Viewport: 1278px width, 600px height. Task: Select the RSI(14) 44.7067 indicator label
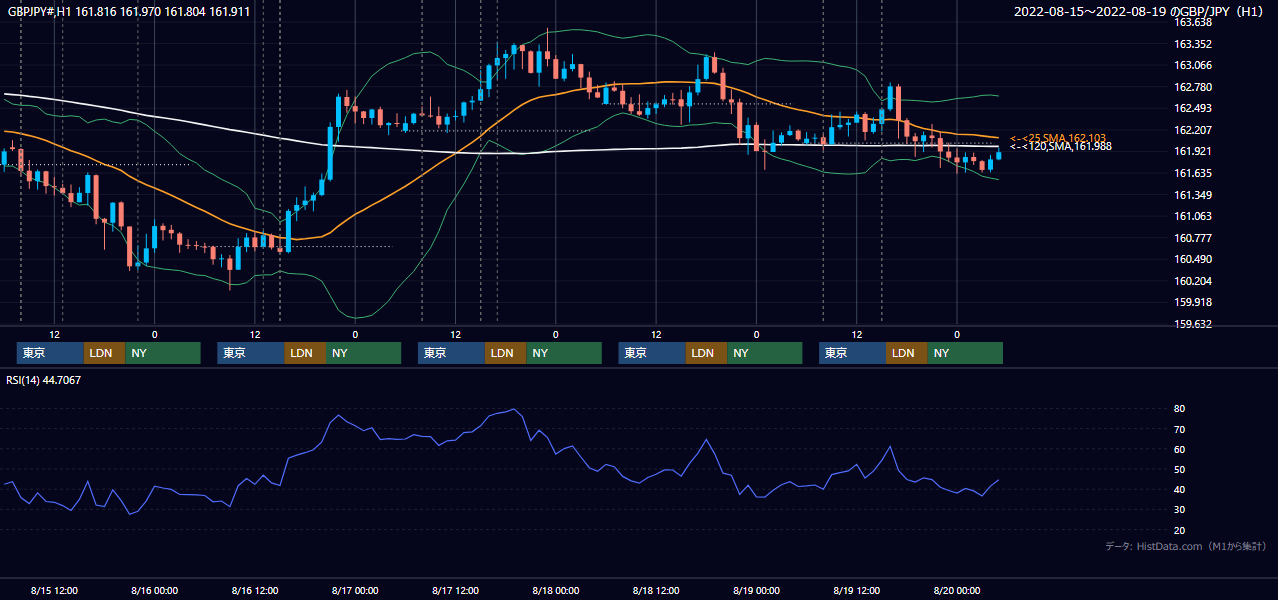(x=44, y=380)
